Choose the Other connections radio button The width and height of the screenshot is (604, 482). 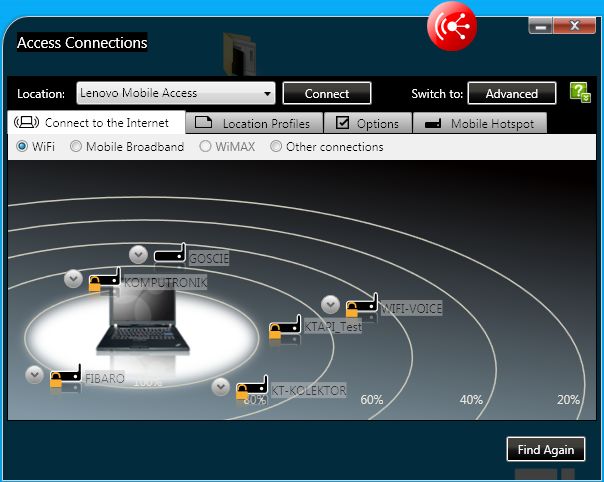click(x=276, y=146)
